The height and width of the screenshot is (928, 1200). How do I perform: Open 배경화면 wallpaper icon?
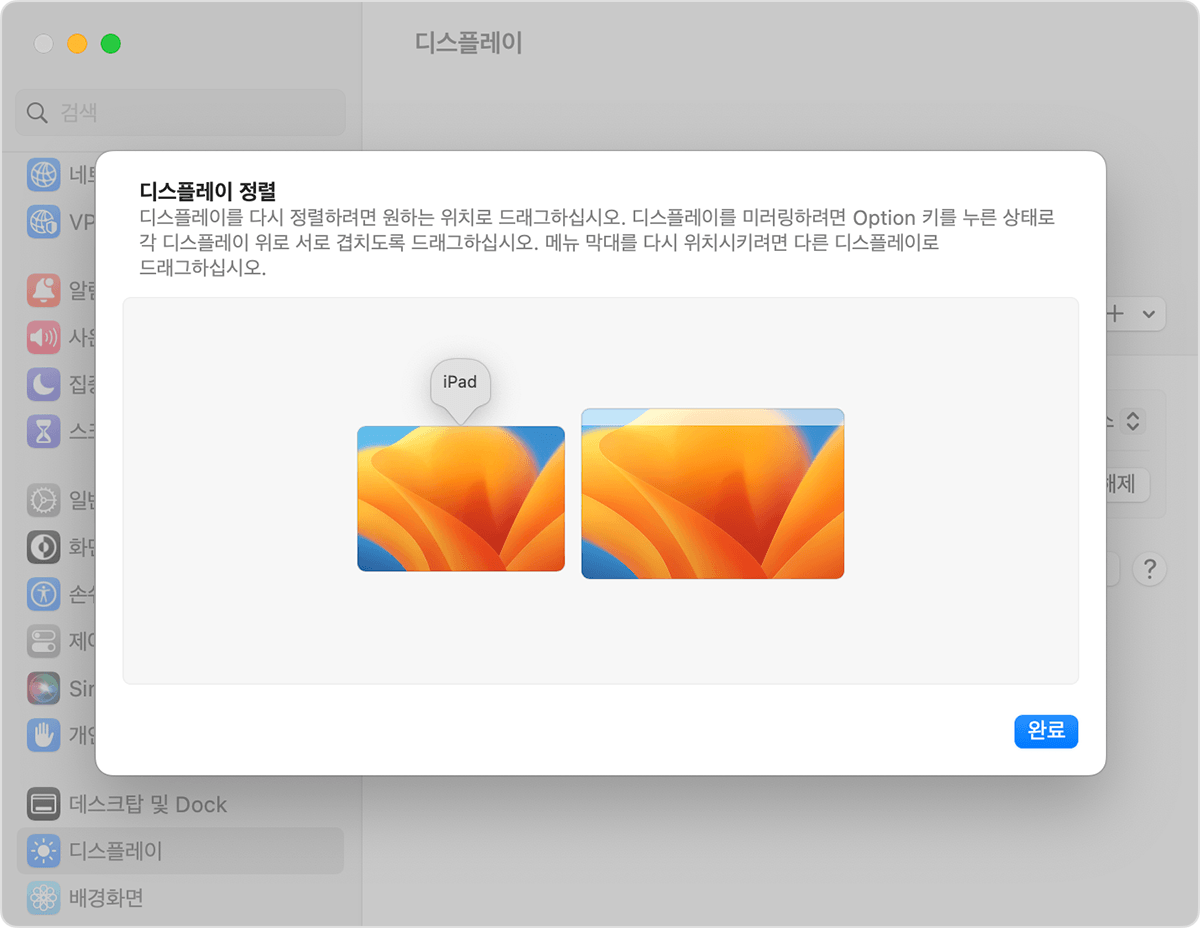(x=44, y=898)
